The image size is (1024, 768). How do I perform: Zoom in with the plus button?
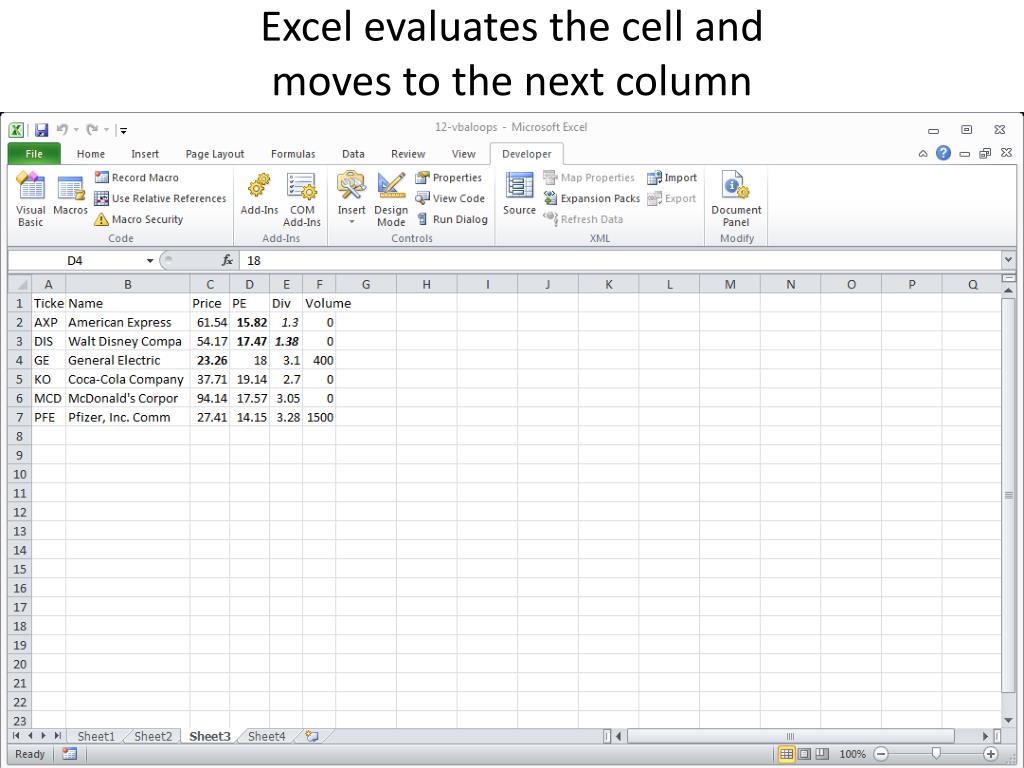coord(990,754)
